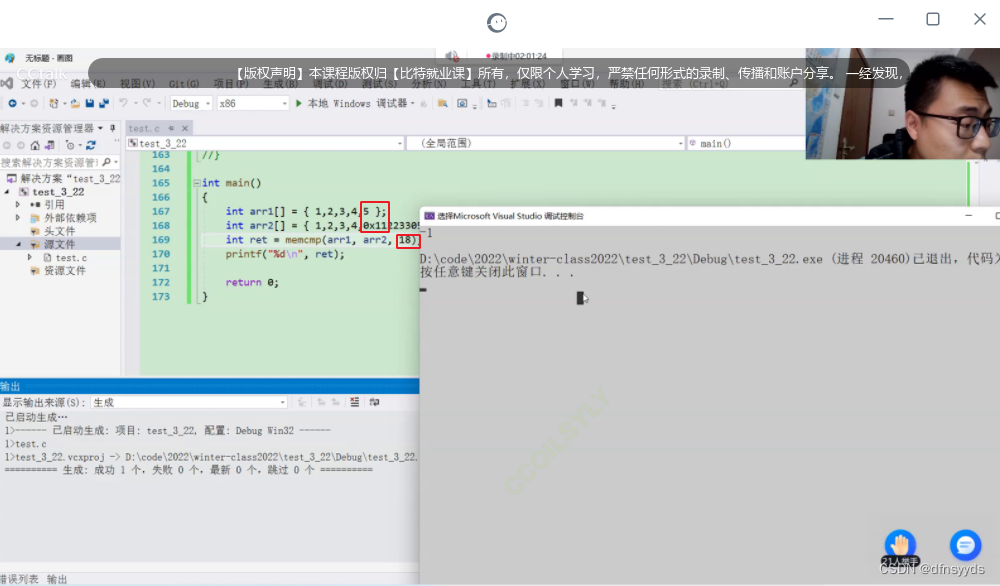Pin the Solution Explorer panel
1000x586 pixels.
point(112,128)
